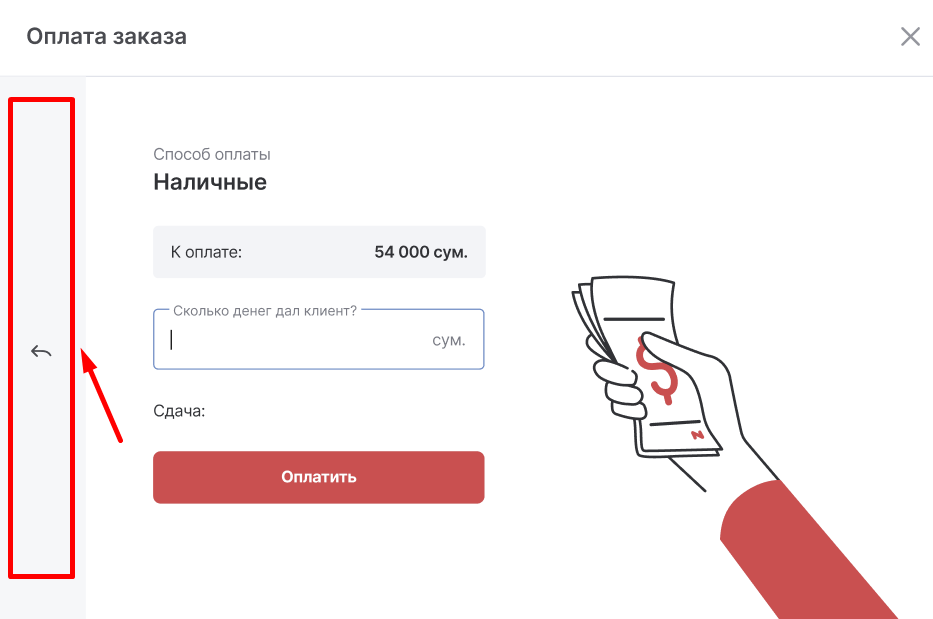This screenshot has height=619, width=933.
Task: Close the Оплата заказа dialog
Action: 910,38
